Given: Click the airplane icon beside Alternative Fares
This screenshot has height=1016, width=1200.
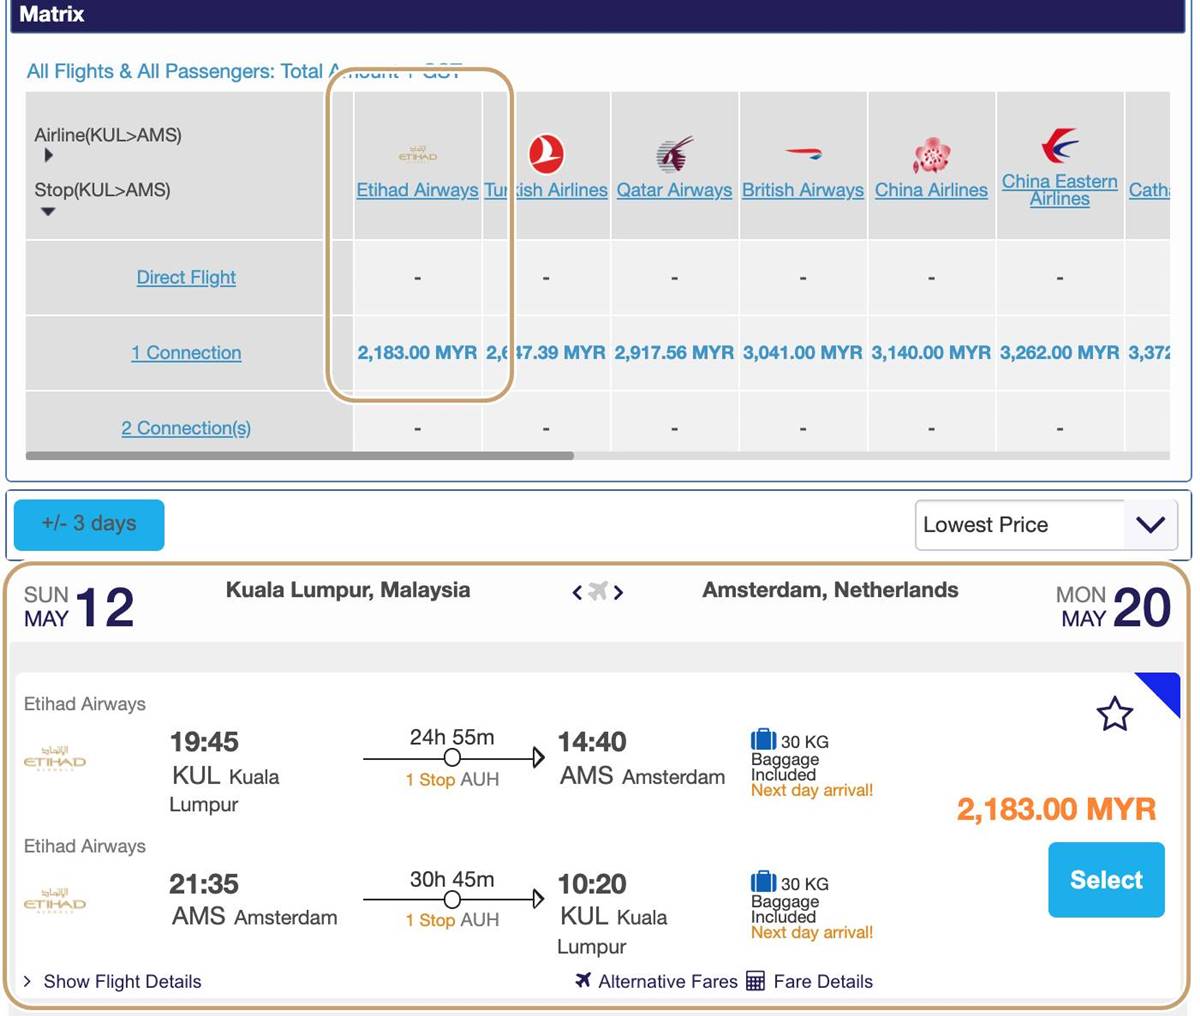Looking at the screenshot, I should point(583,980).
